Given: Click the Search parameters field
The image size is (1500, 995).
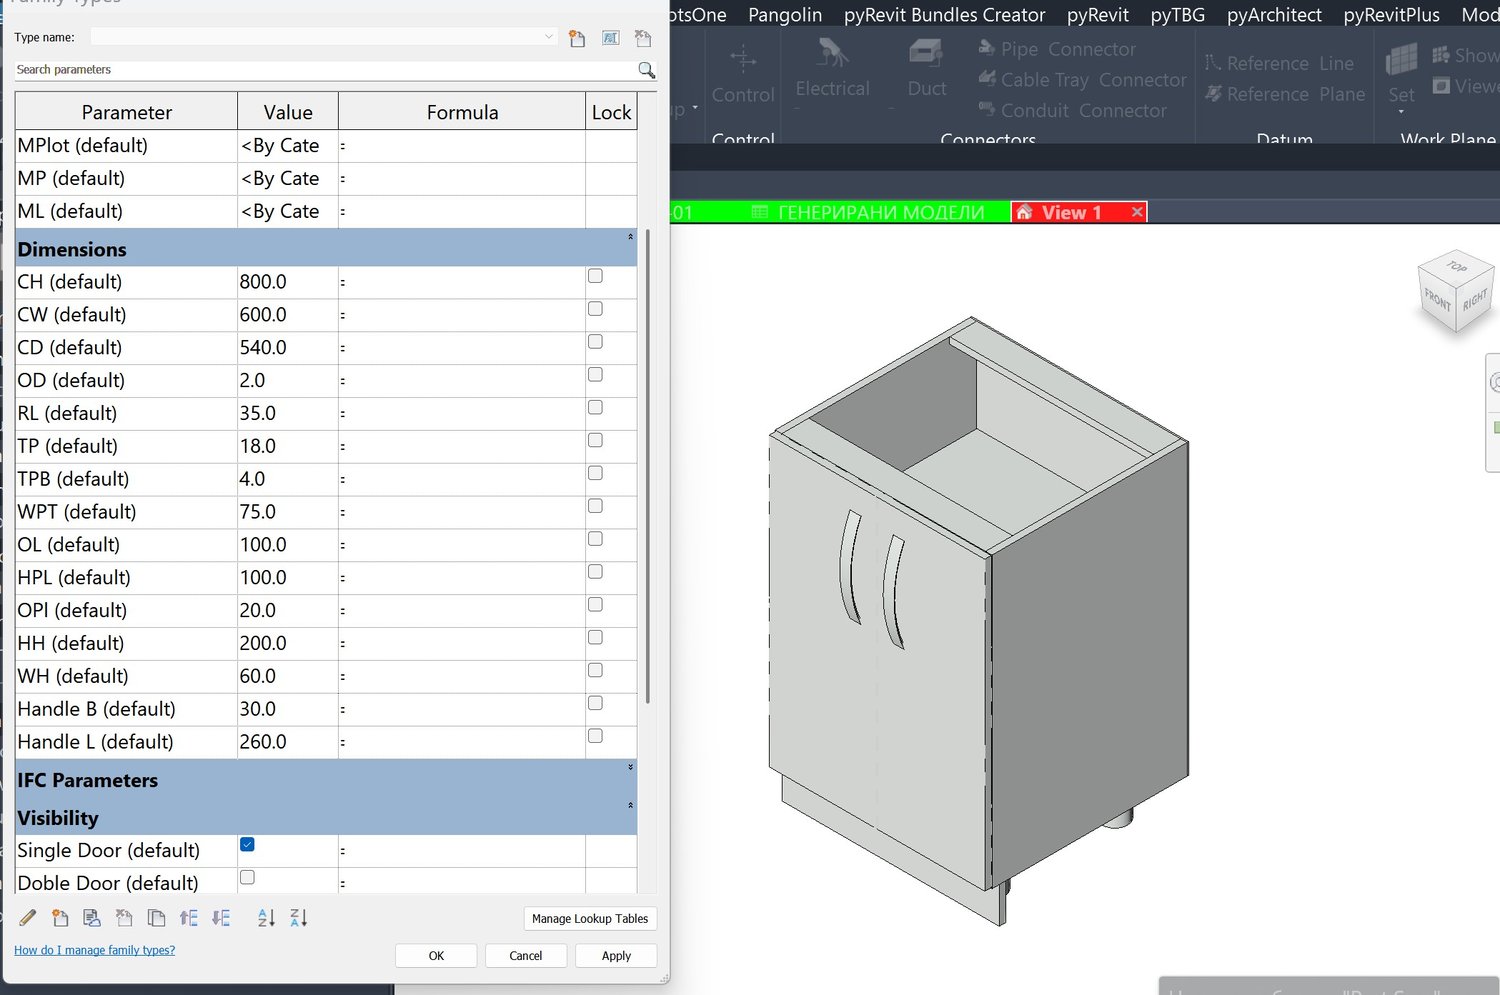Looking at the screenshot, I should click(x=325, y=70).
